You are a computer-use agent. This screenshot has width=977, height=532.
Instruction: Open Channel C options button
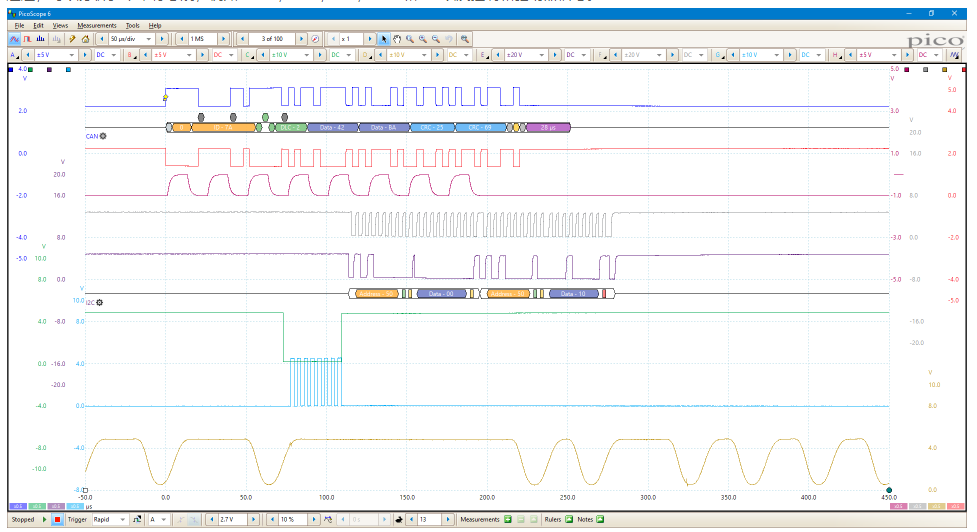tap(249, 55)
